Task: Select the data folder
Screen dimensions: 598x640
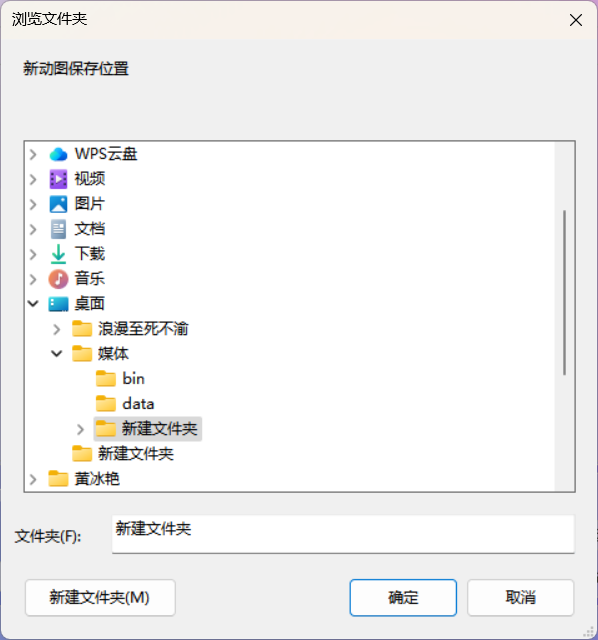Action: coord(126,404)
